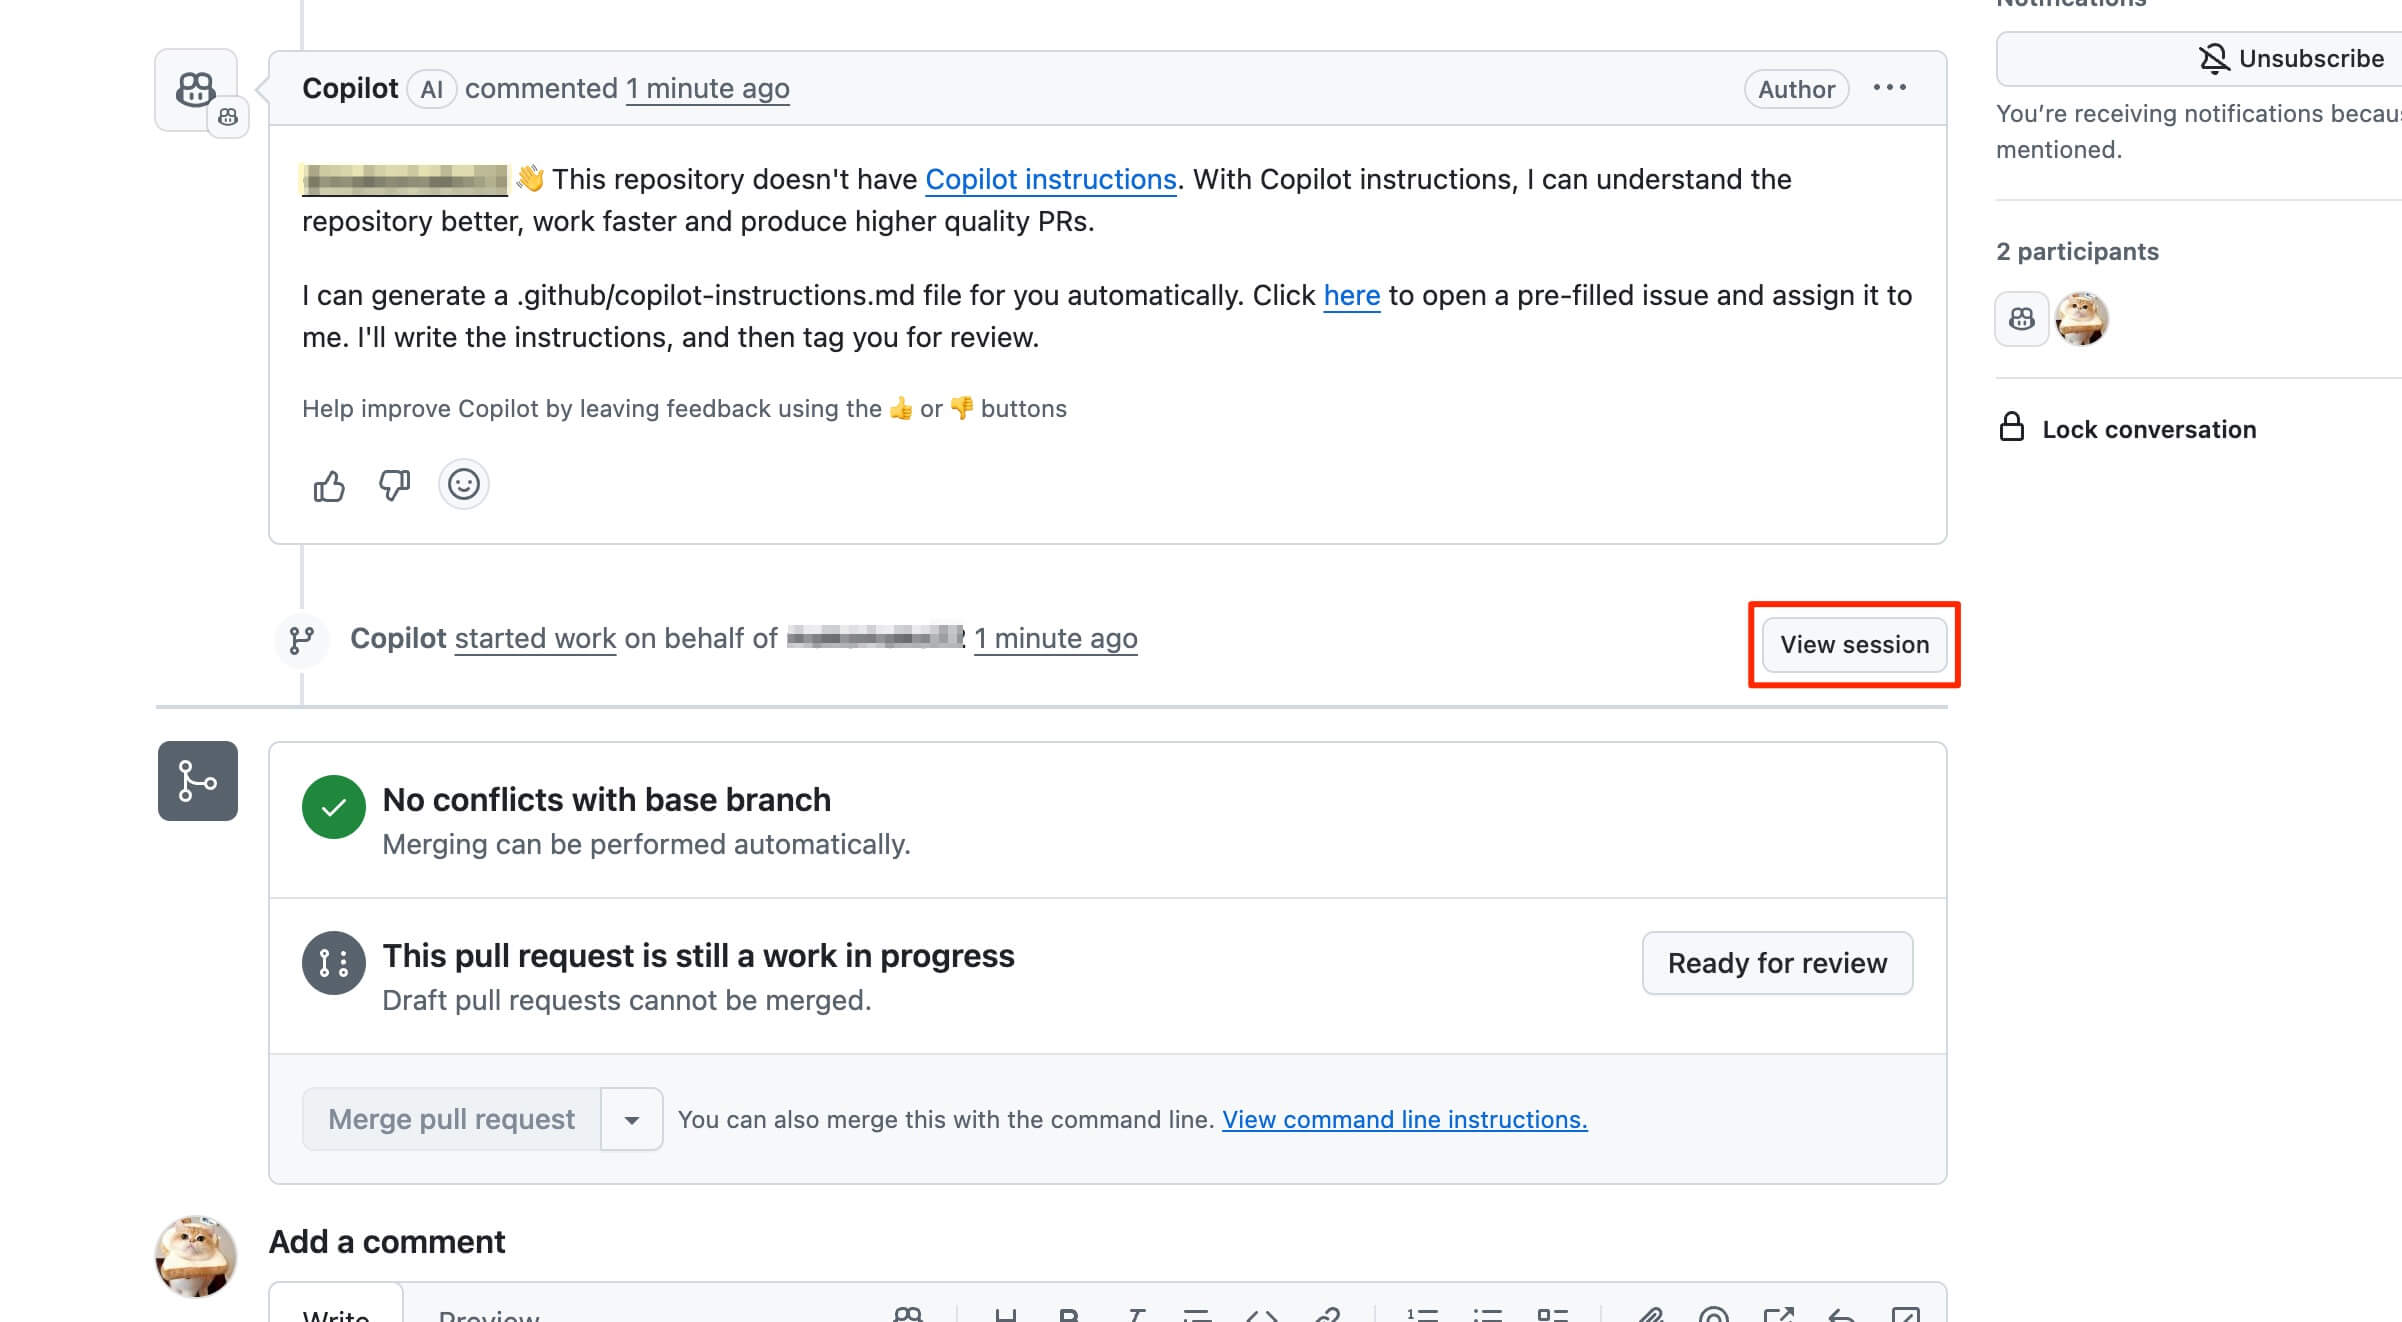This screenshot has height=1322, width=2402.
Task: Click the @ mention toolbar icon
Action: tap(1713, 1315)
